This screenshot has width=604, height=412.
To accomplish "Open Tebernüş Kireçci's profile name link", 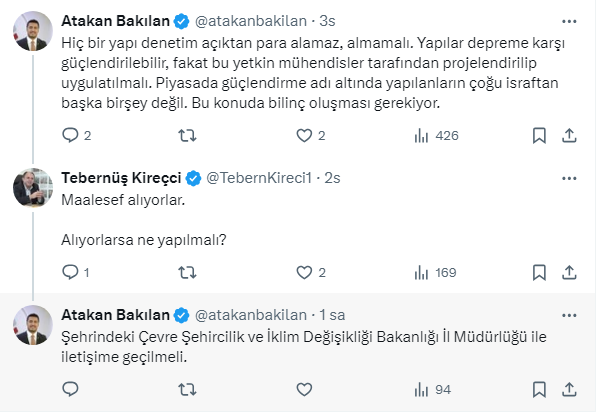I will [121, 178].
